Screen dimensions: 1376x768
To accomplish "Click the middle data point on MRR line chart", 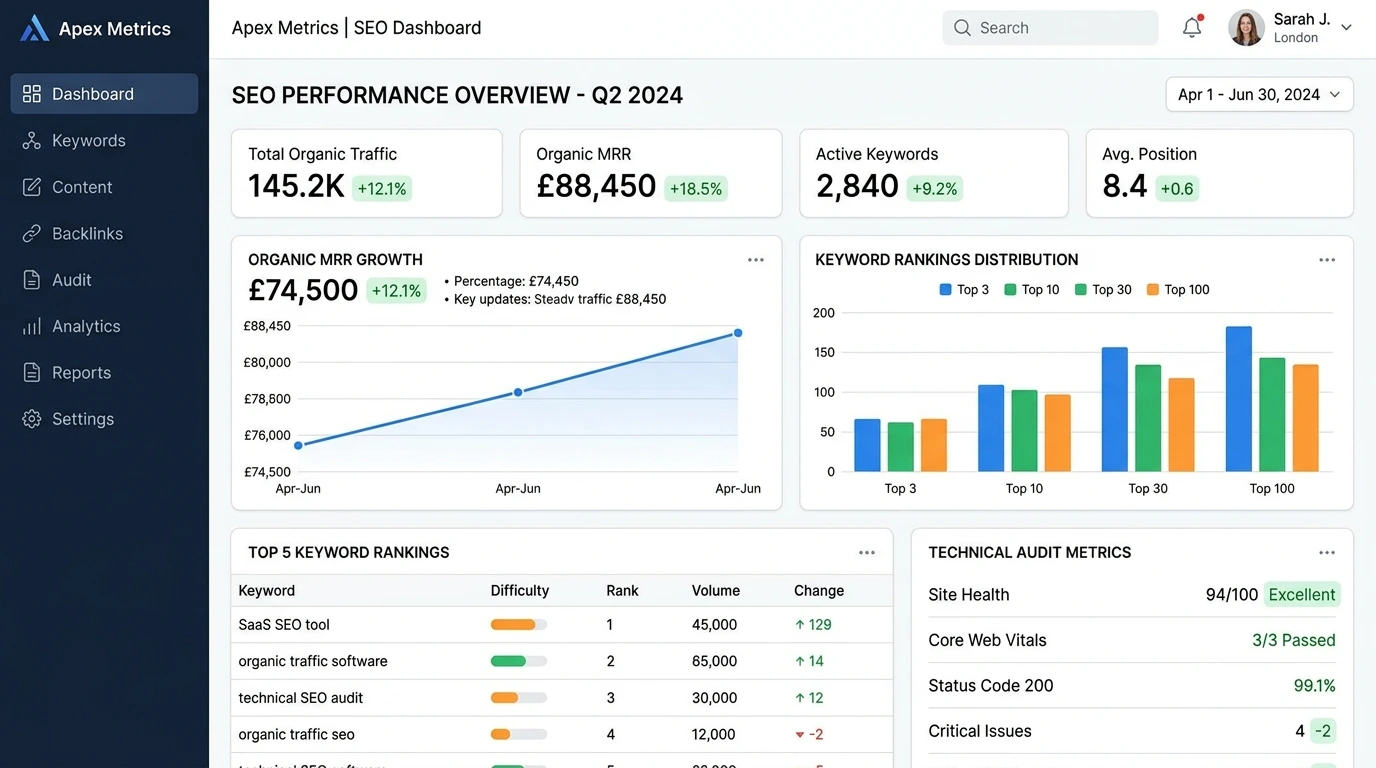I will [518, 392].
